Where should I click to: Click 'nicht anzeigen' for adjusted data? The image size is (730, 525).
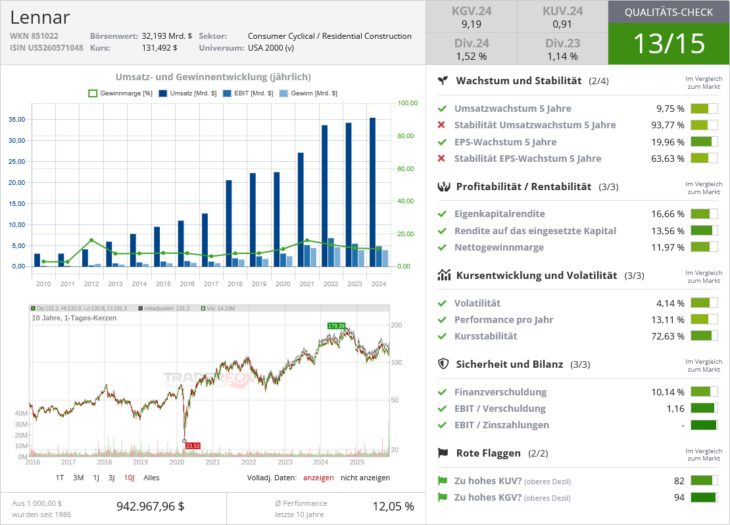[x=366, y=478]
